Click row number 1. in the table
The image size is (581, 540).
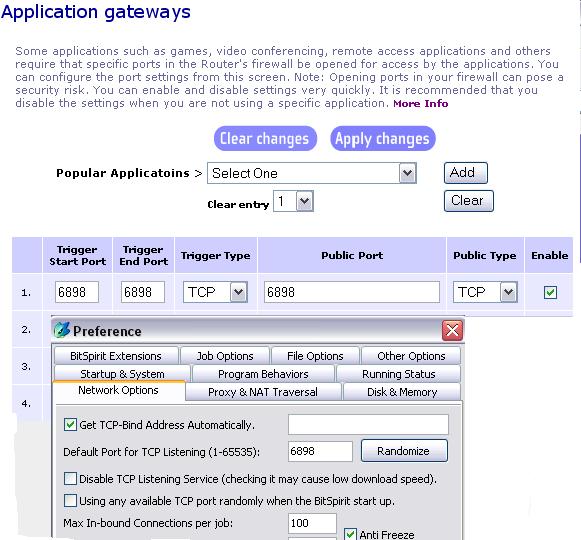point(26,293)
